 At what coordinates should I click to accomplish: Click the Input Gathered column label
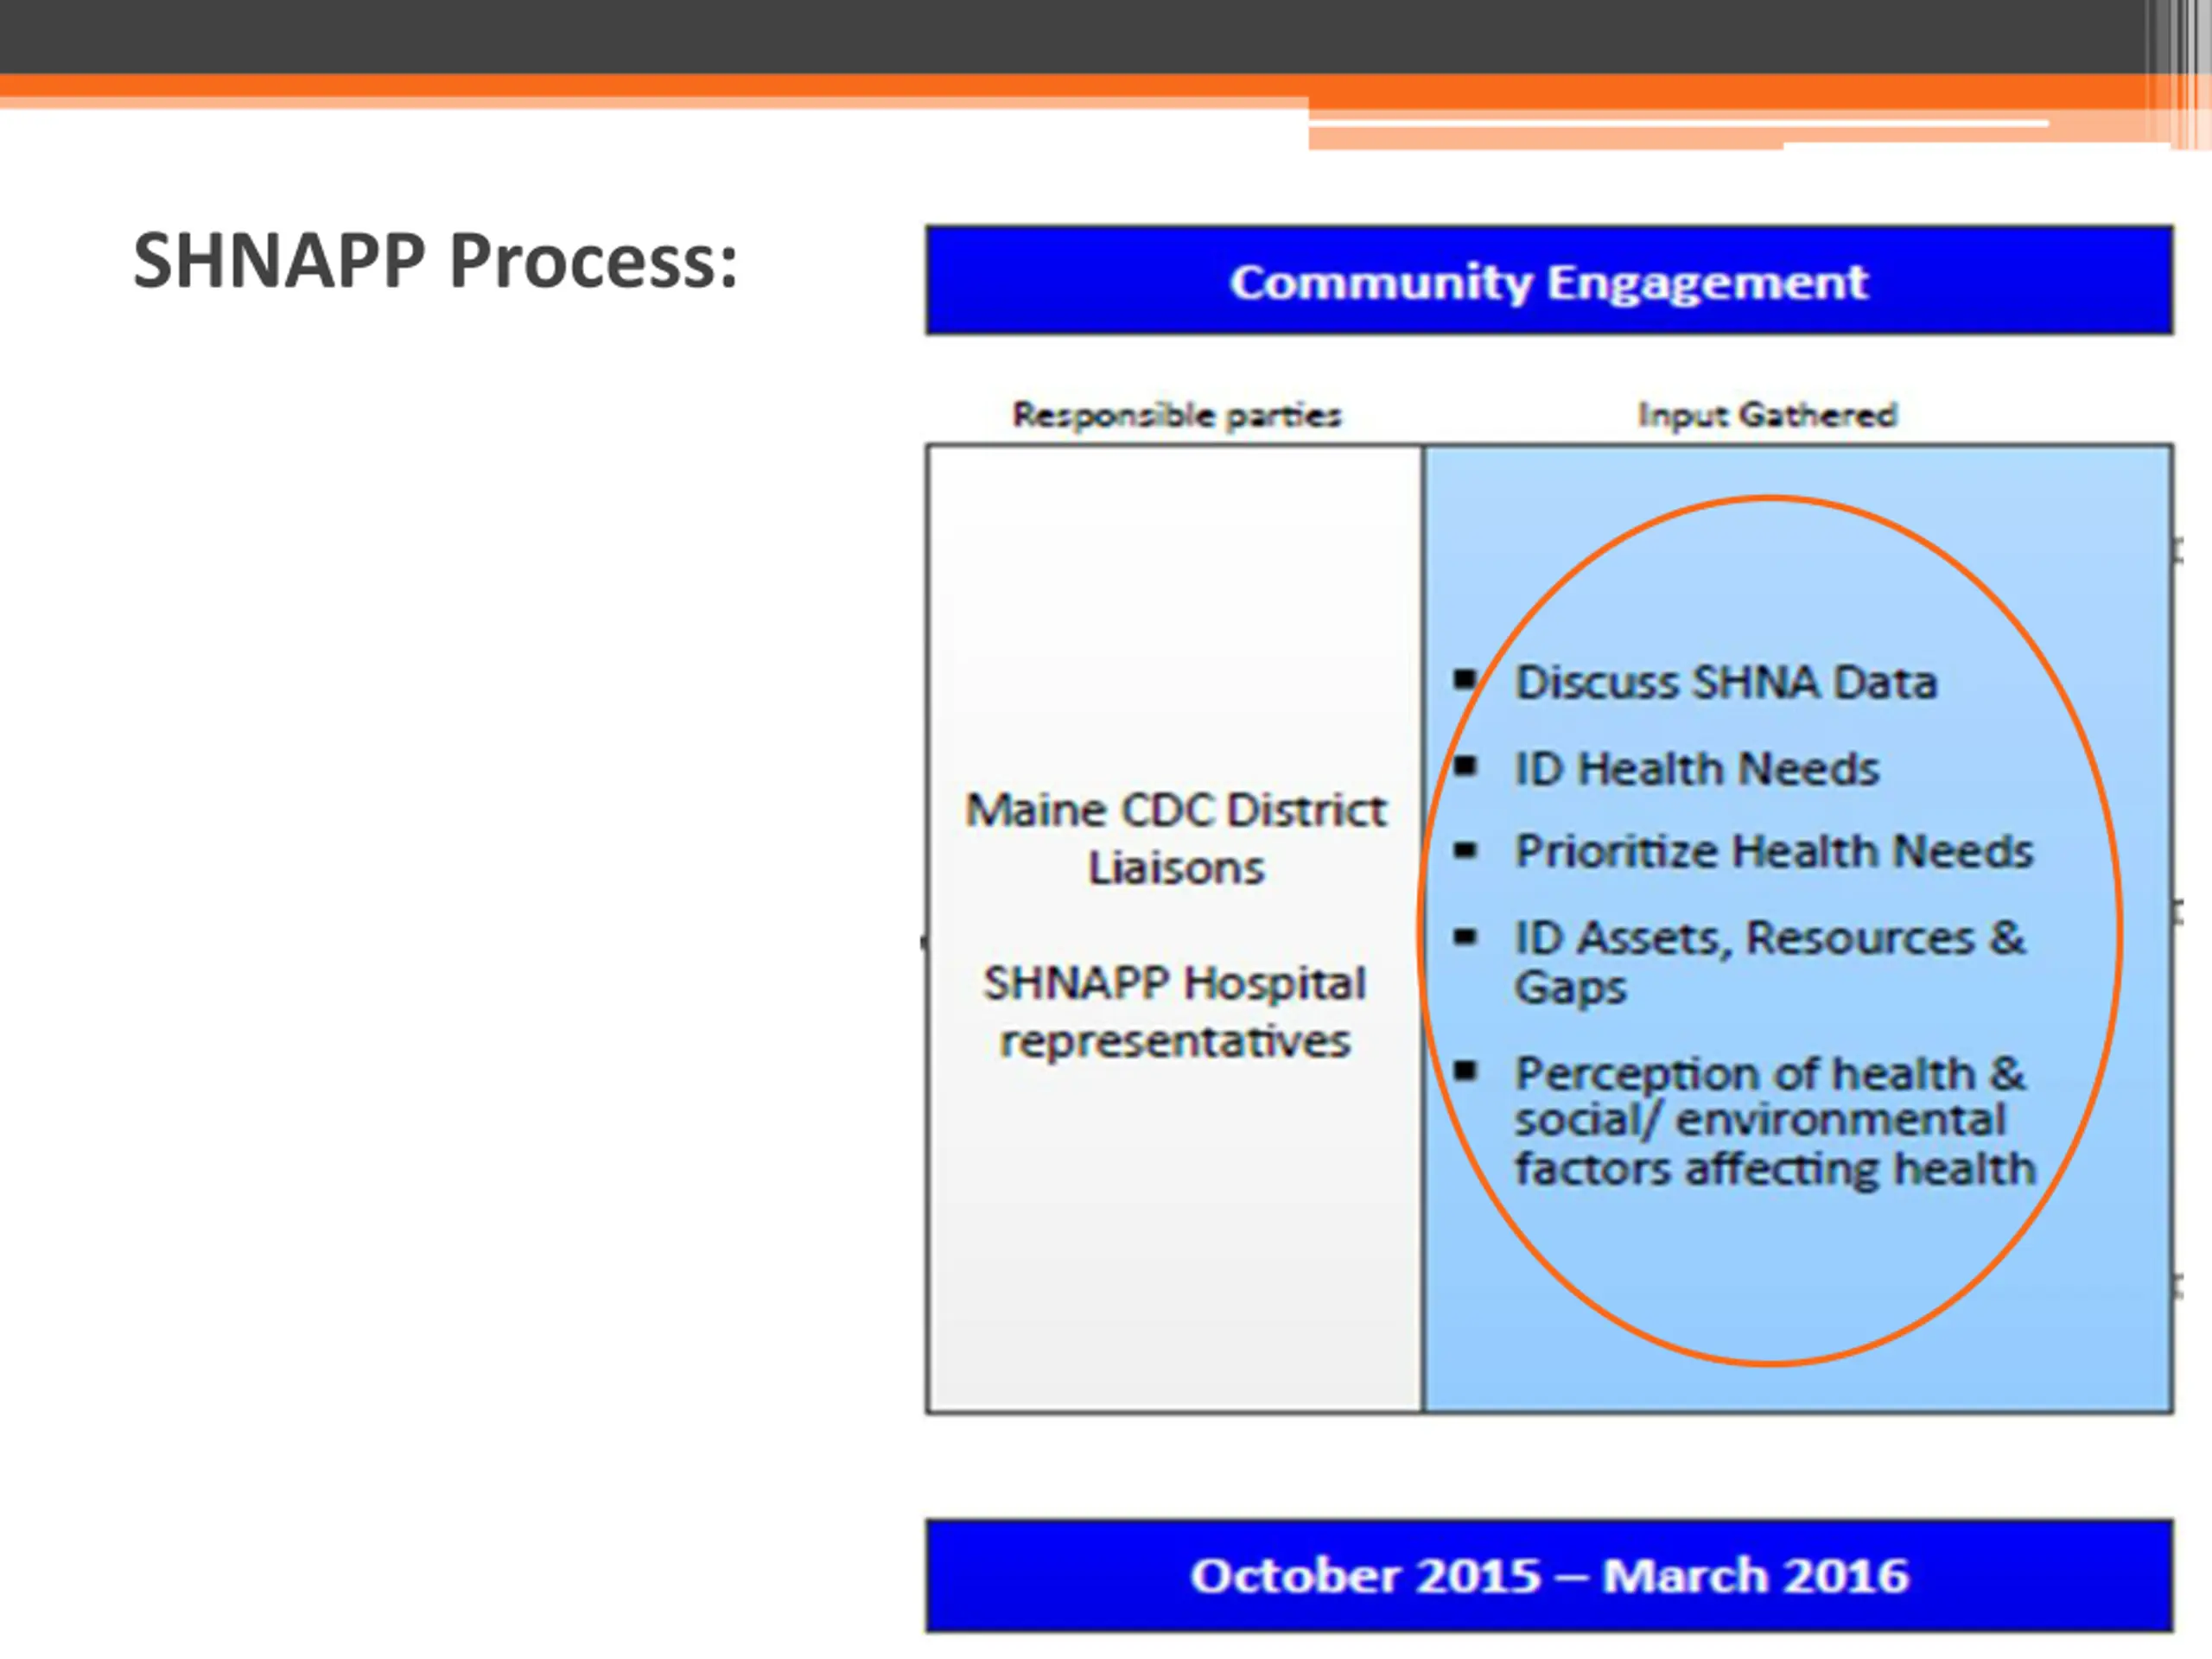pos(1767,414)
